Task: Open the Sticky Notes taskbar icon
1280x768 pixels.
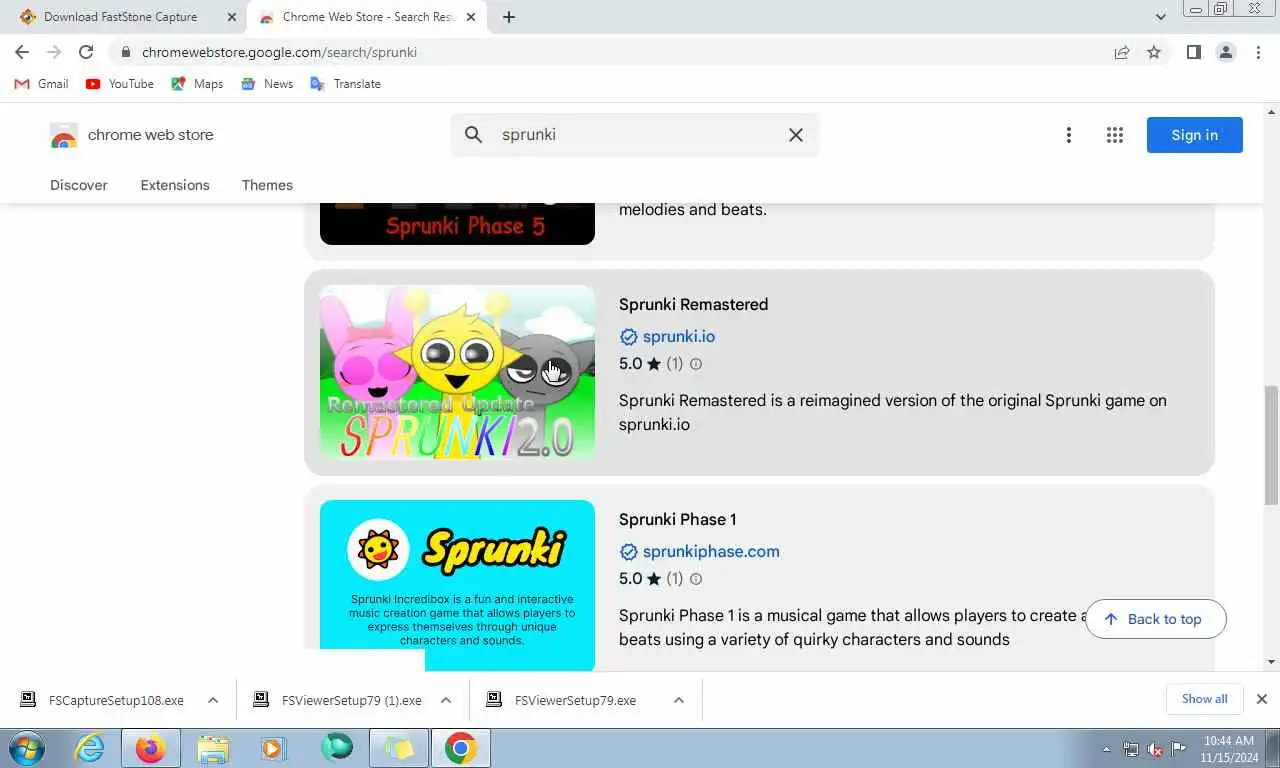Action: tap(399, 748)
